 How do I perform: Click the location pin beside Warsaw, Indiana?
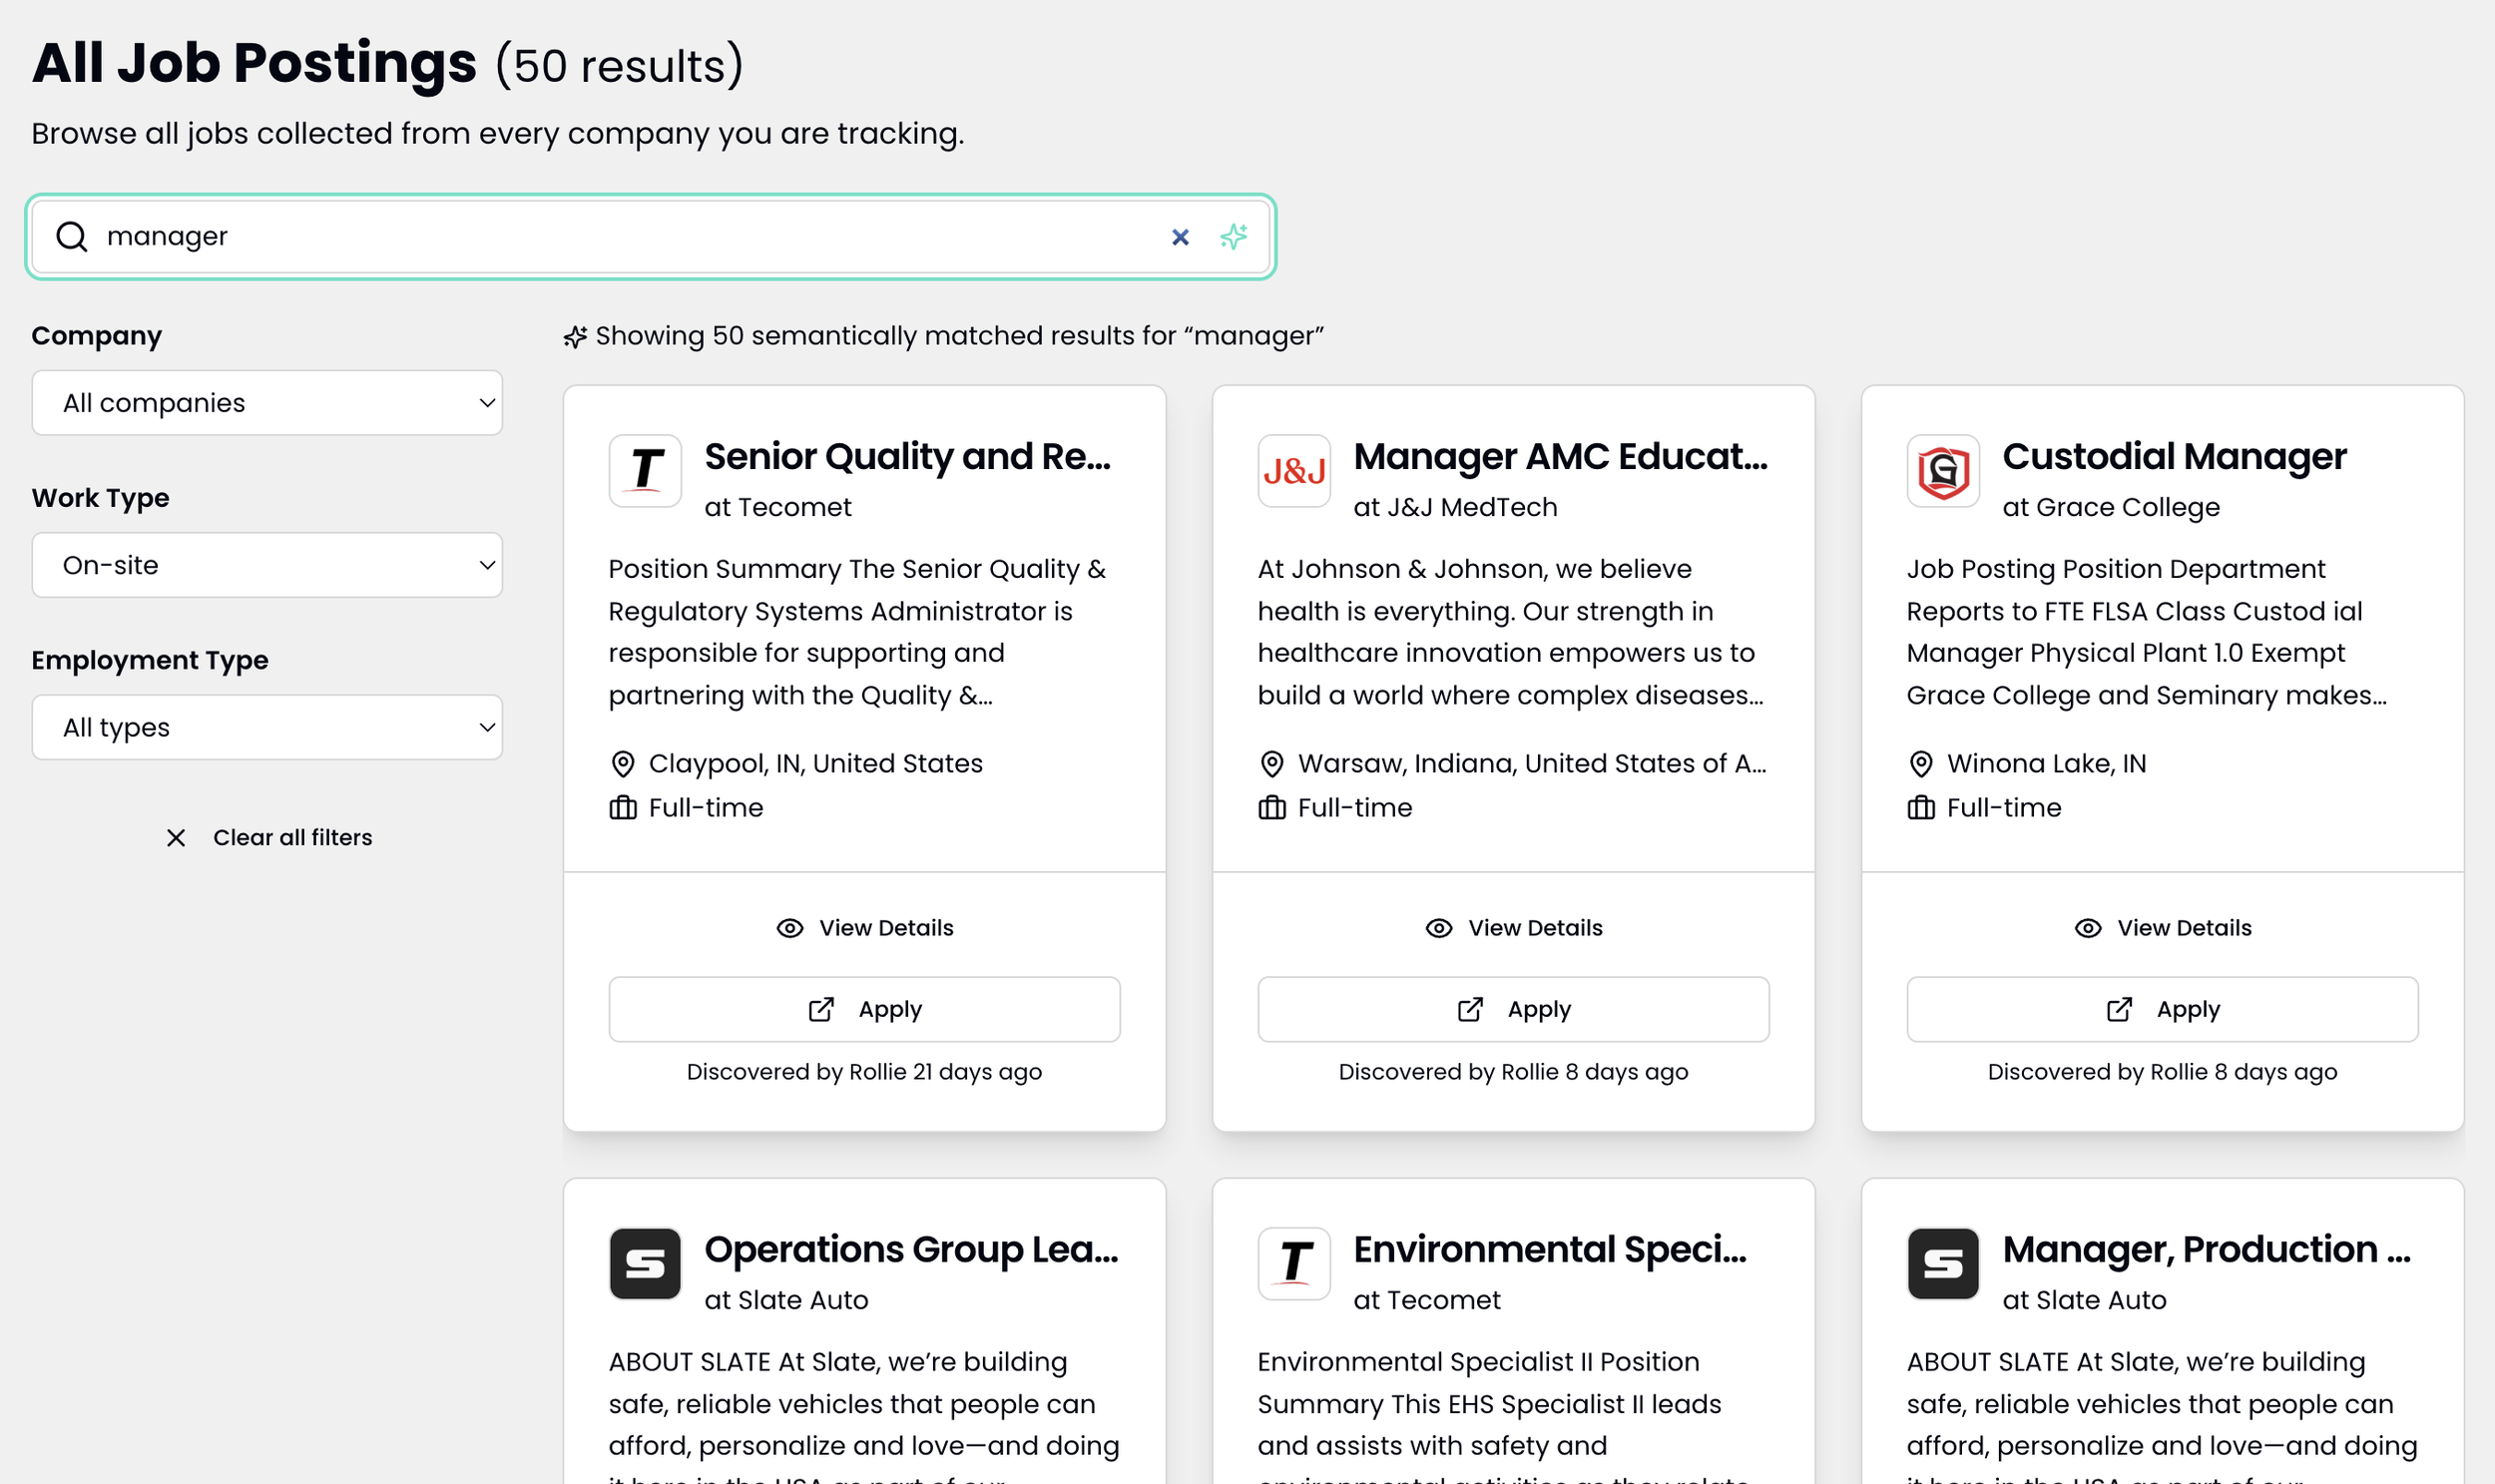click(x=1272, y=764)
